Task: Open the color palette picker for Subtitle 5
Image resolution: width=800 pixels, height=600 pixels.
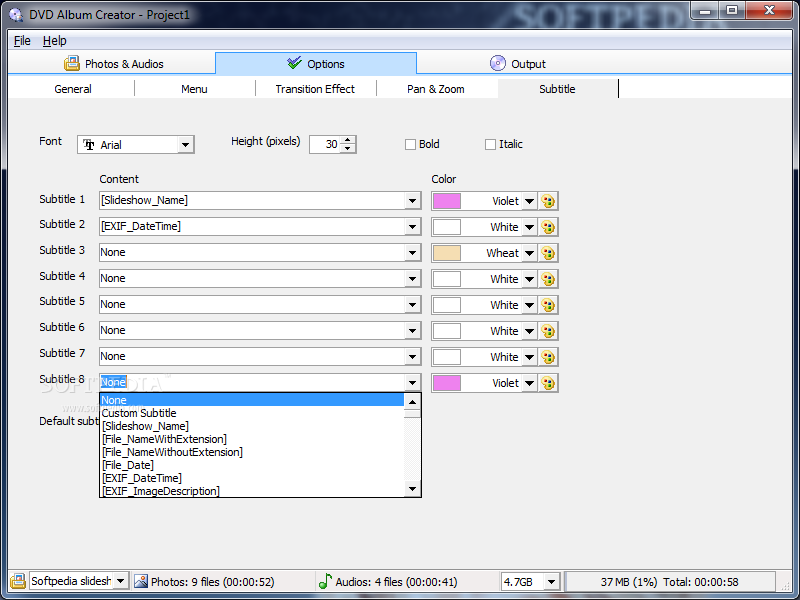Action: tap(548, 305)
